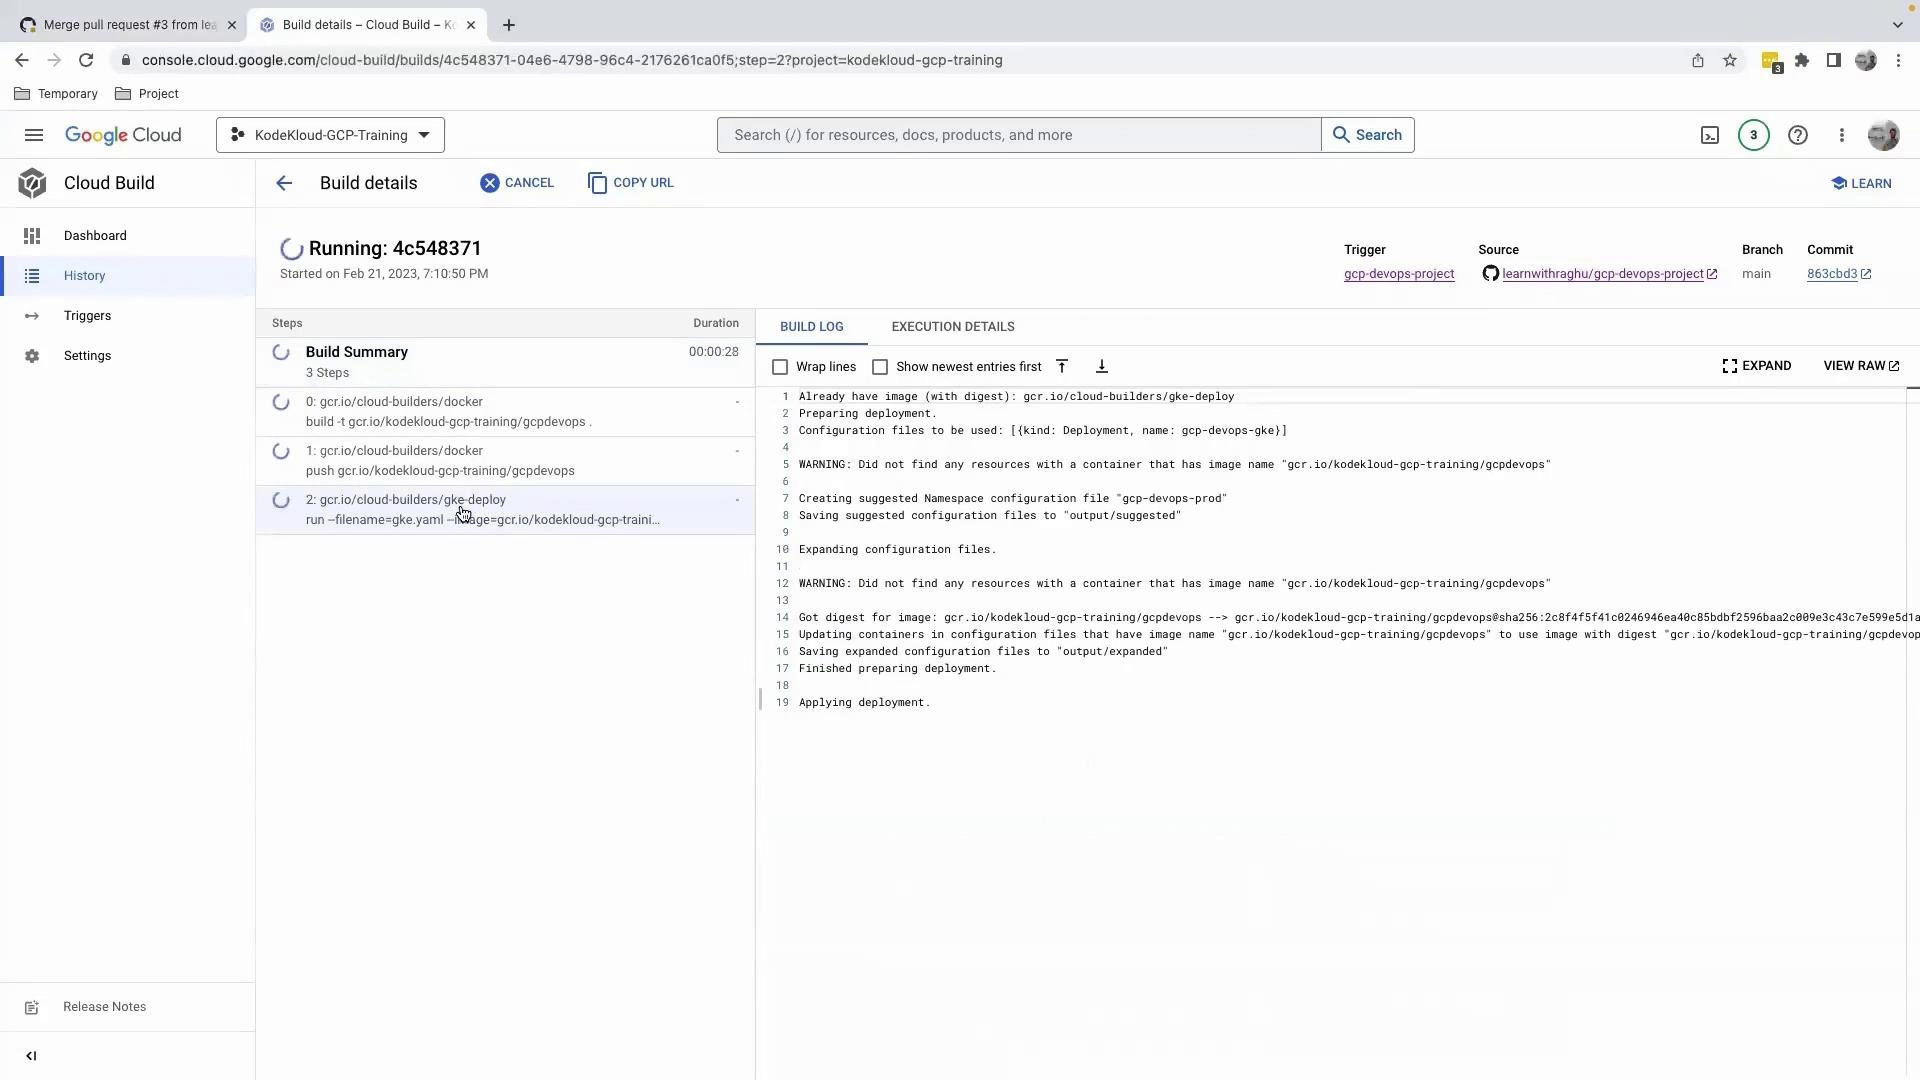Open the KodeKloud-GCP-Training project selector dropdown
This screenshot has height=1080, width=1920.
[x=330, y=135]
